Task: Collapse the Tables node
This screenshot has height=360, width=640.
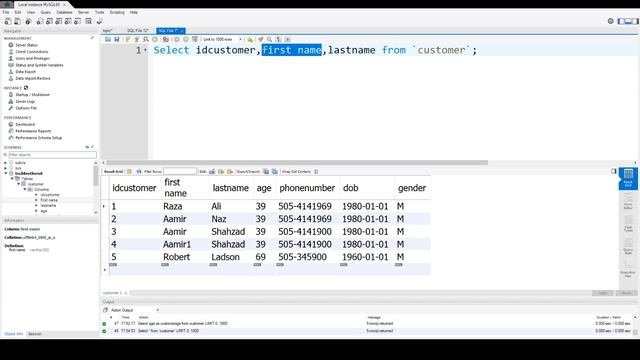Action: (x=12, y=179)
